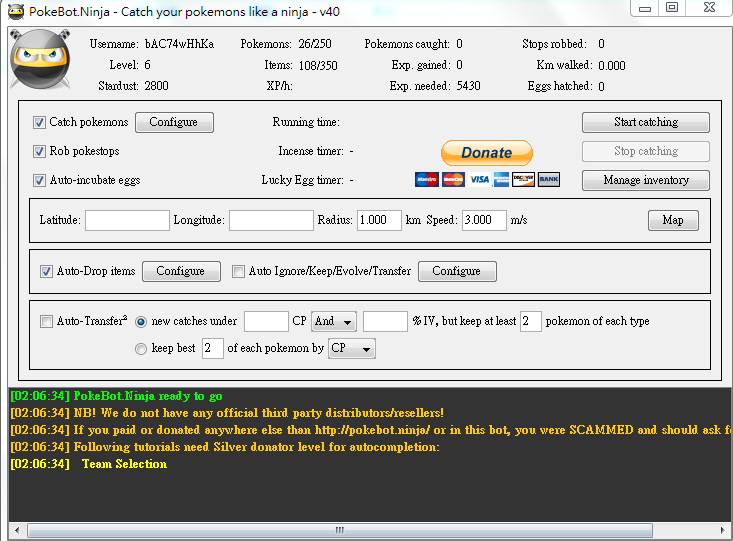
Task: Click the % IV threshold input field
Action: pyautogui.click(x=385, y=322)
